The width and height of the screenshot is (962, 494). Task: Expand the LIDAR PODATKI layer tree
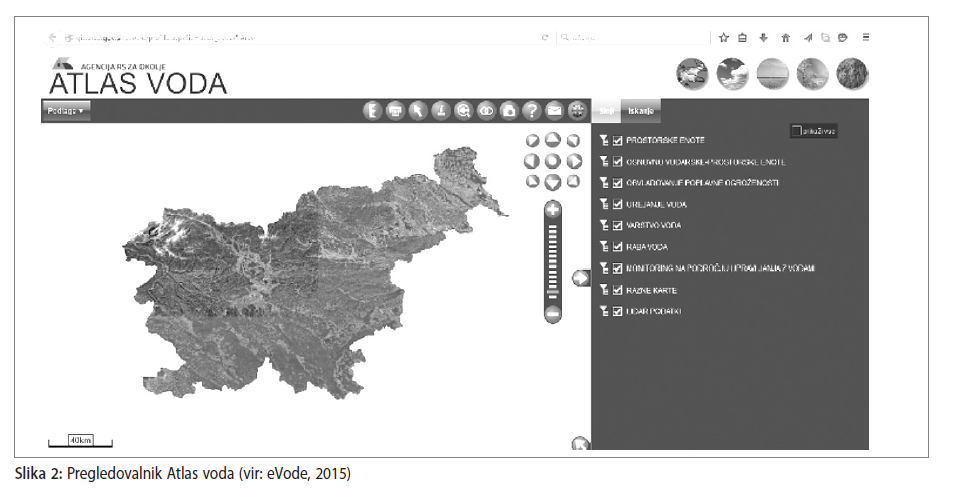(604, 311)
